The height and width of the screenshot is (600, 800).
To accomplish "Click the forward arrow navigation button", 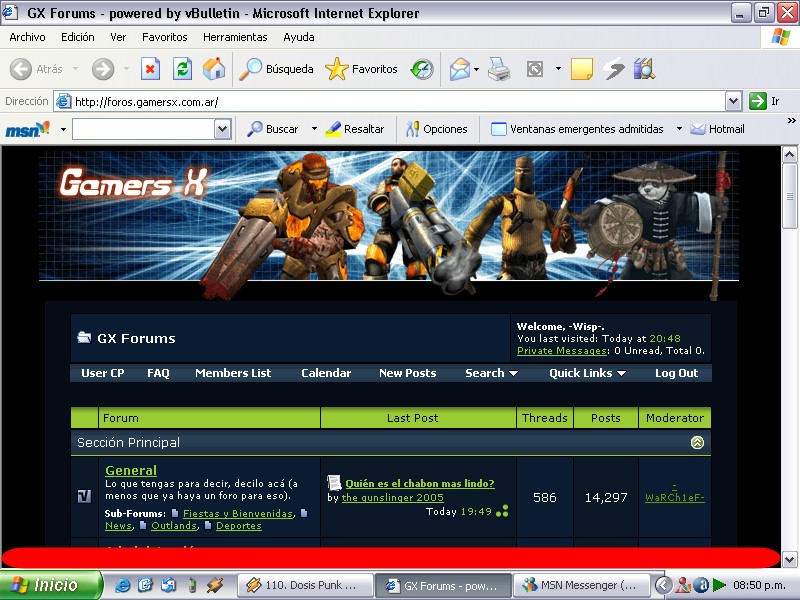I will coord(103,69).
